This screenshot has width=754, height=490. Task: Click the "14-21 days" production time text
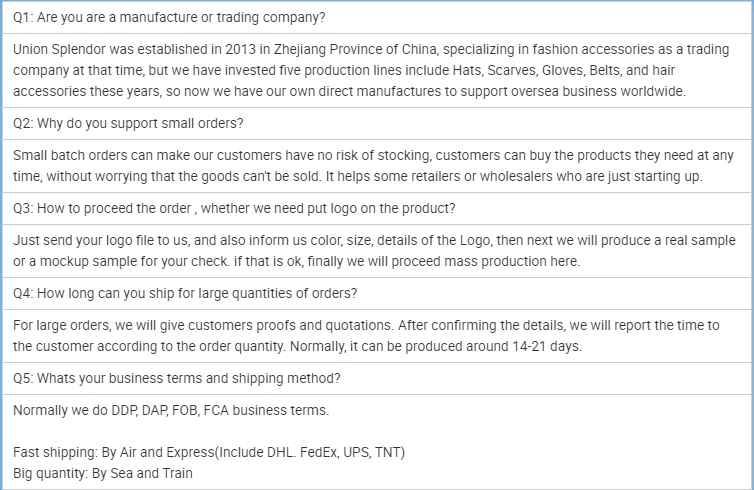(546, 346)
